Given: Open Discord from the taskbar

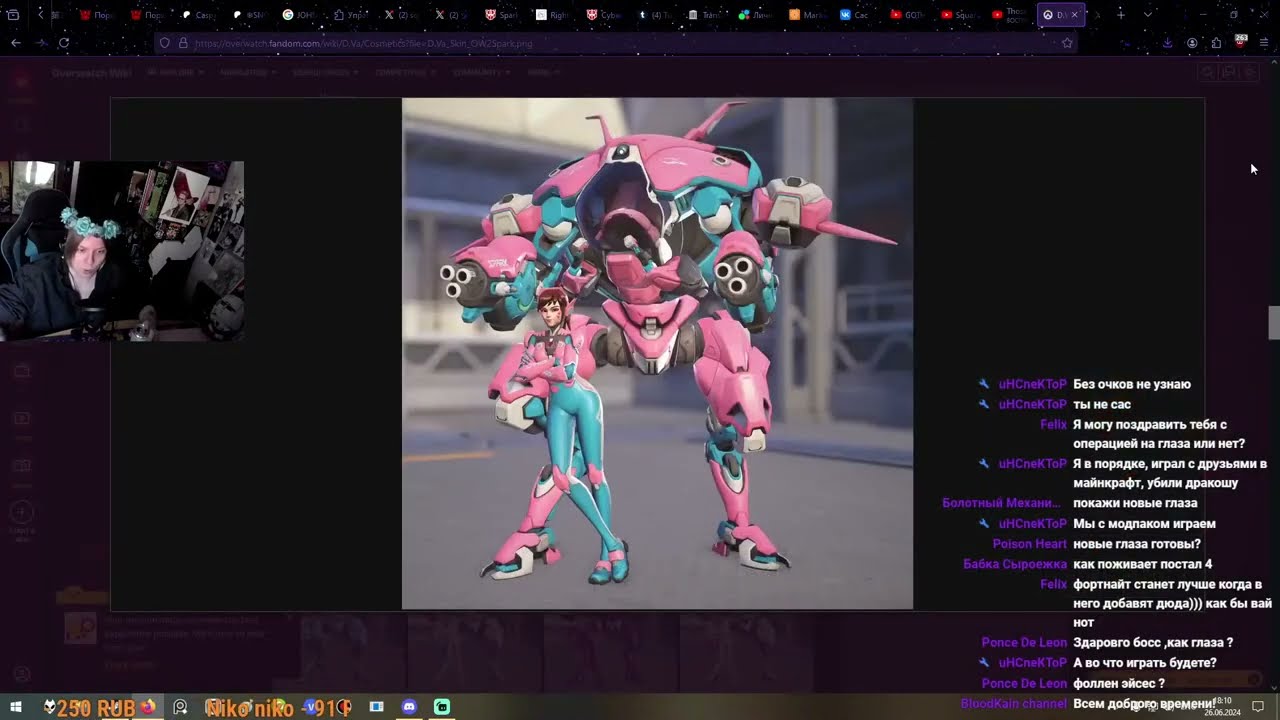Looking at the screenshot, I should (409, 707).
